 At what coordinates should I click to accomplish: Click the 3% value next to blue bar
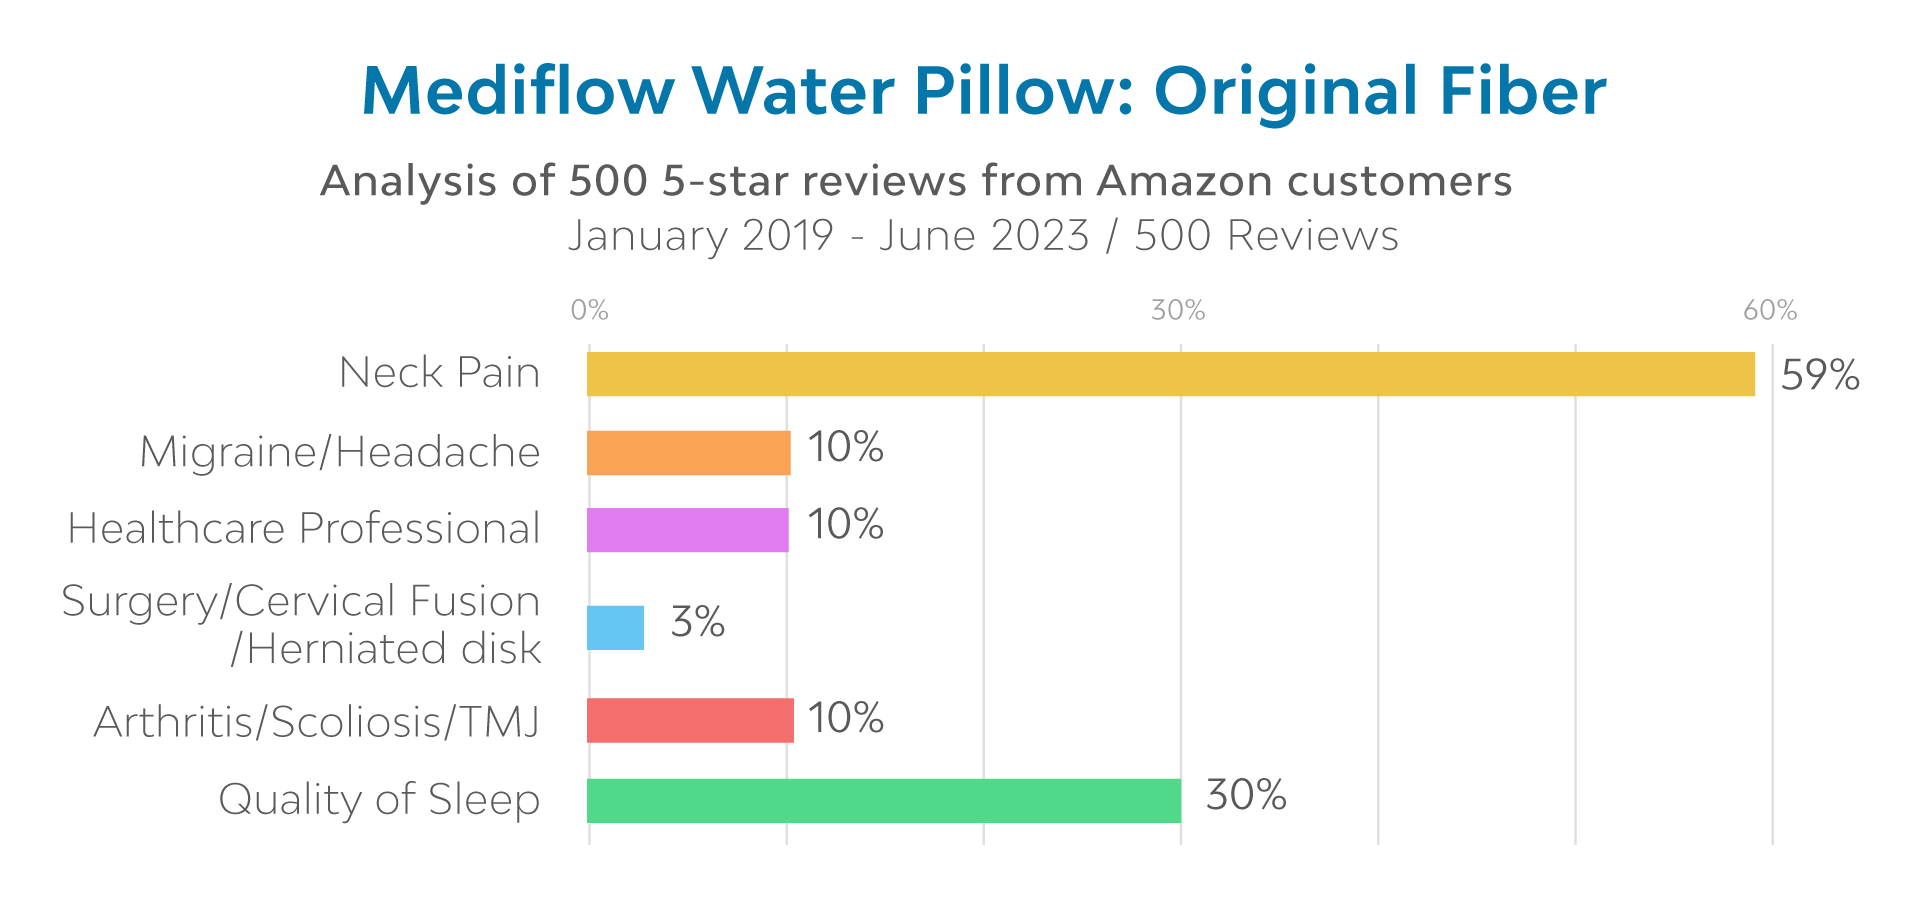click(x=697, y=622)
